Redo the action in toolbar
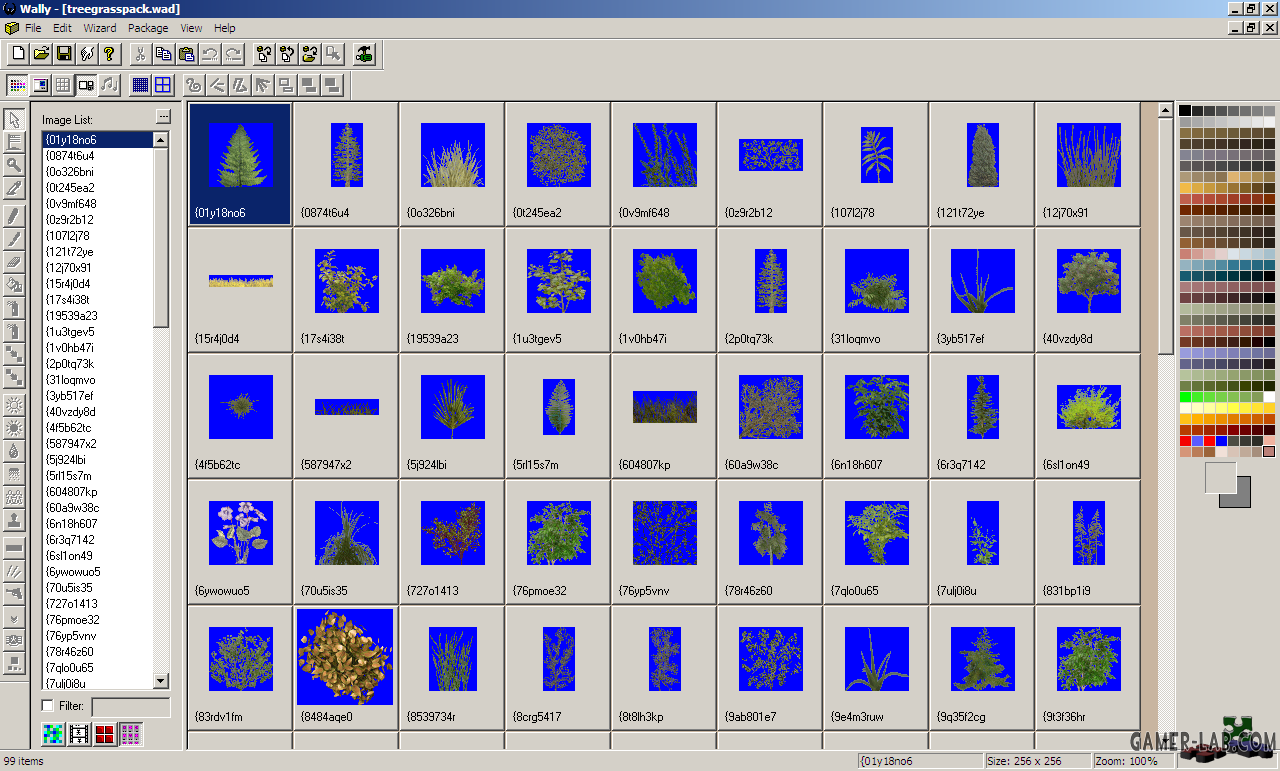This screenshot has width=1280, height=771. (233, 54)
